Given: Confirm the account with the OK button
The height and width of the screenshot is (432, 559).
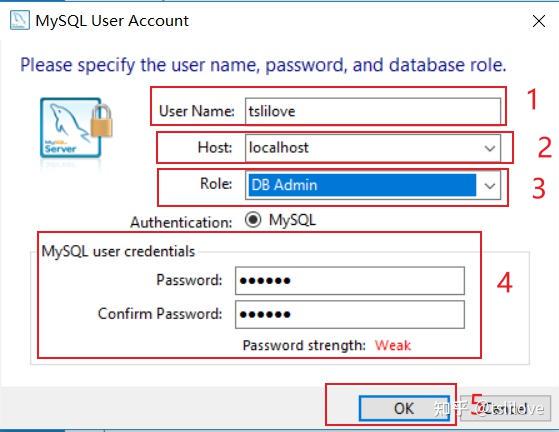Looking at the screenshot, I should tap(404, 408).
